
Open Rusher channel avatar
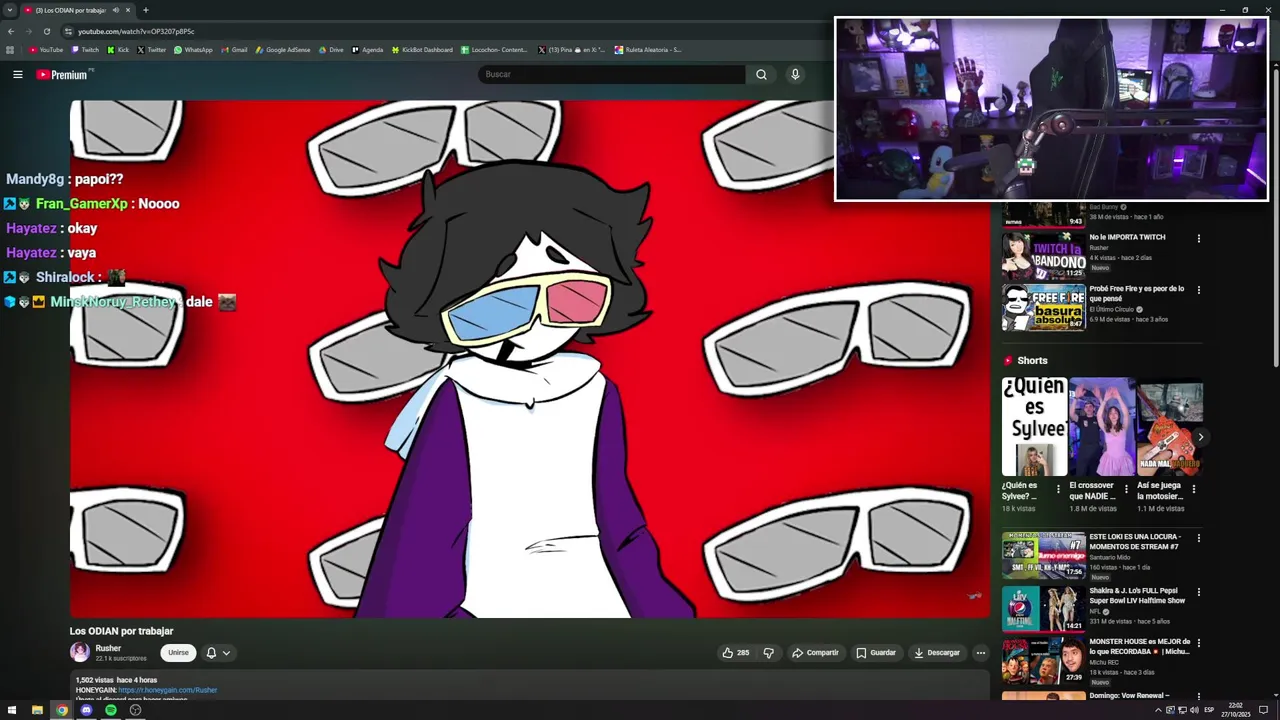point(80,652)
